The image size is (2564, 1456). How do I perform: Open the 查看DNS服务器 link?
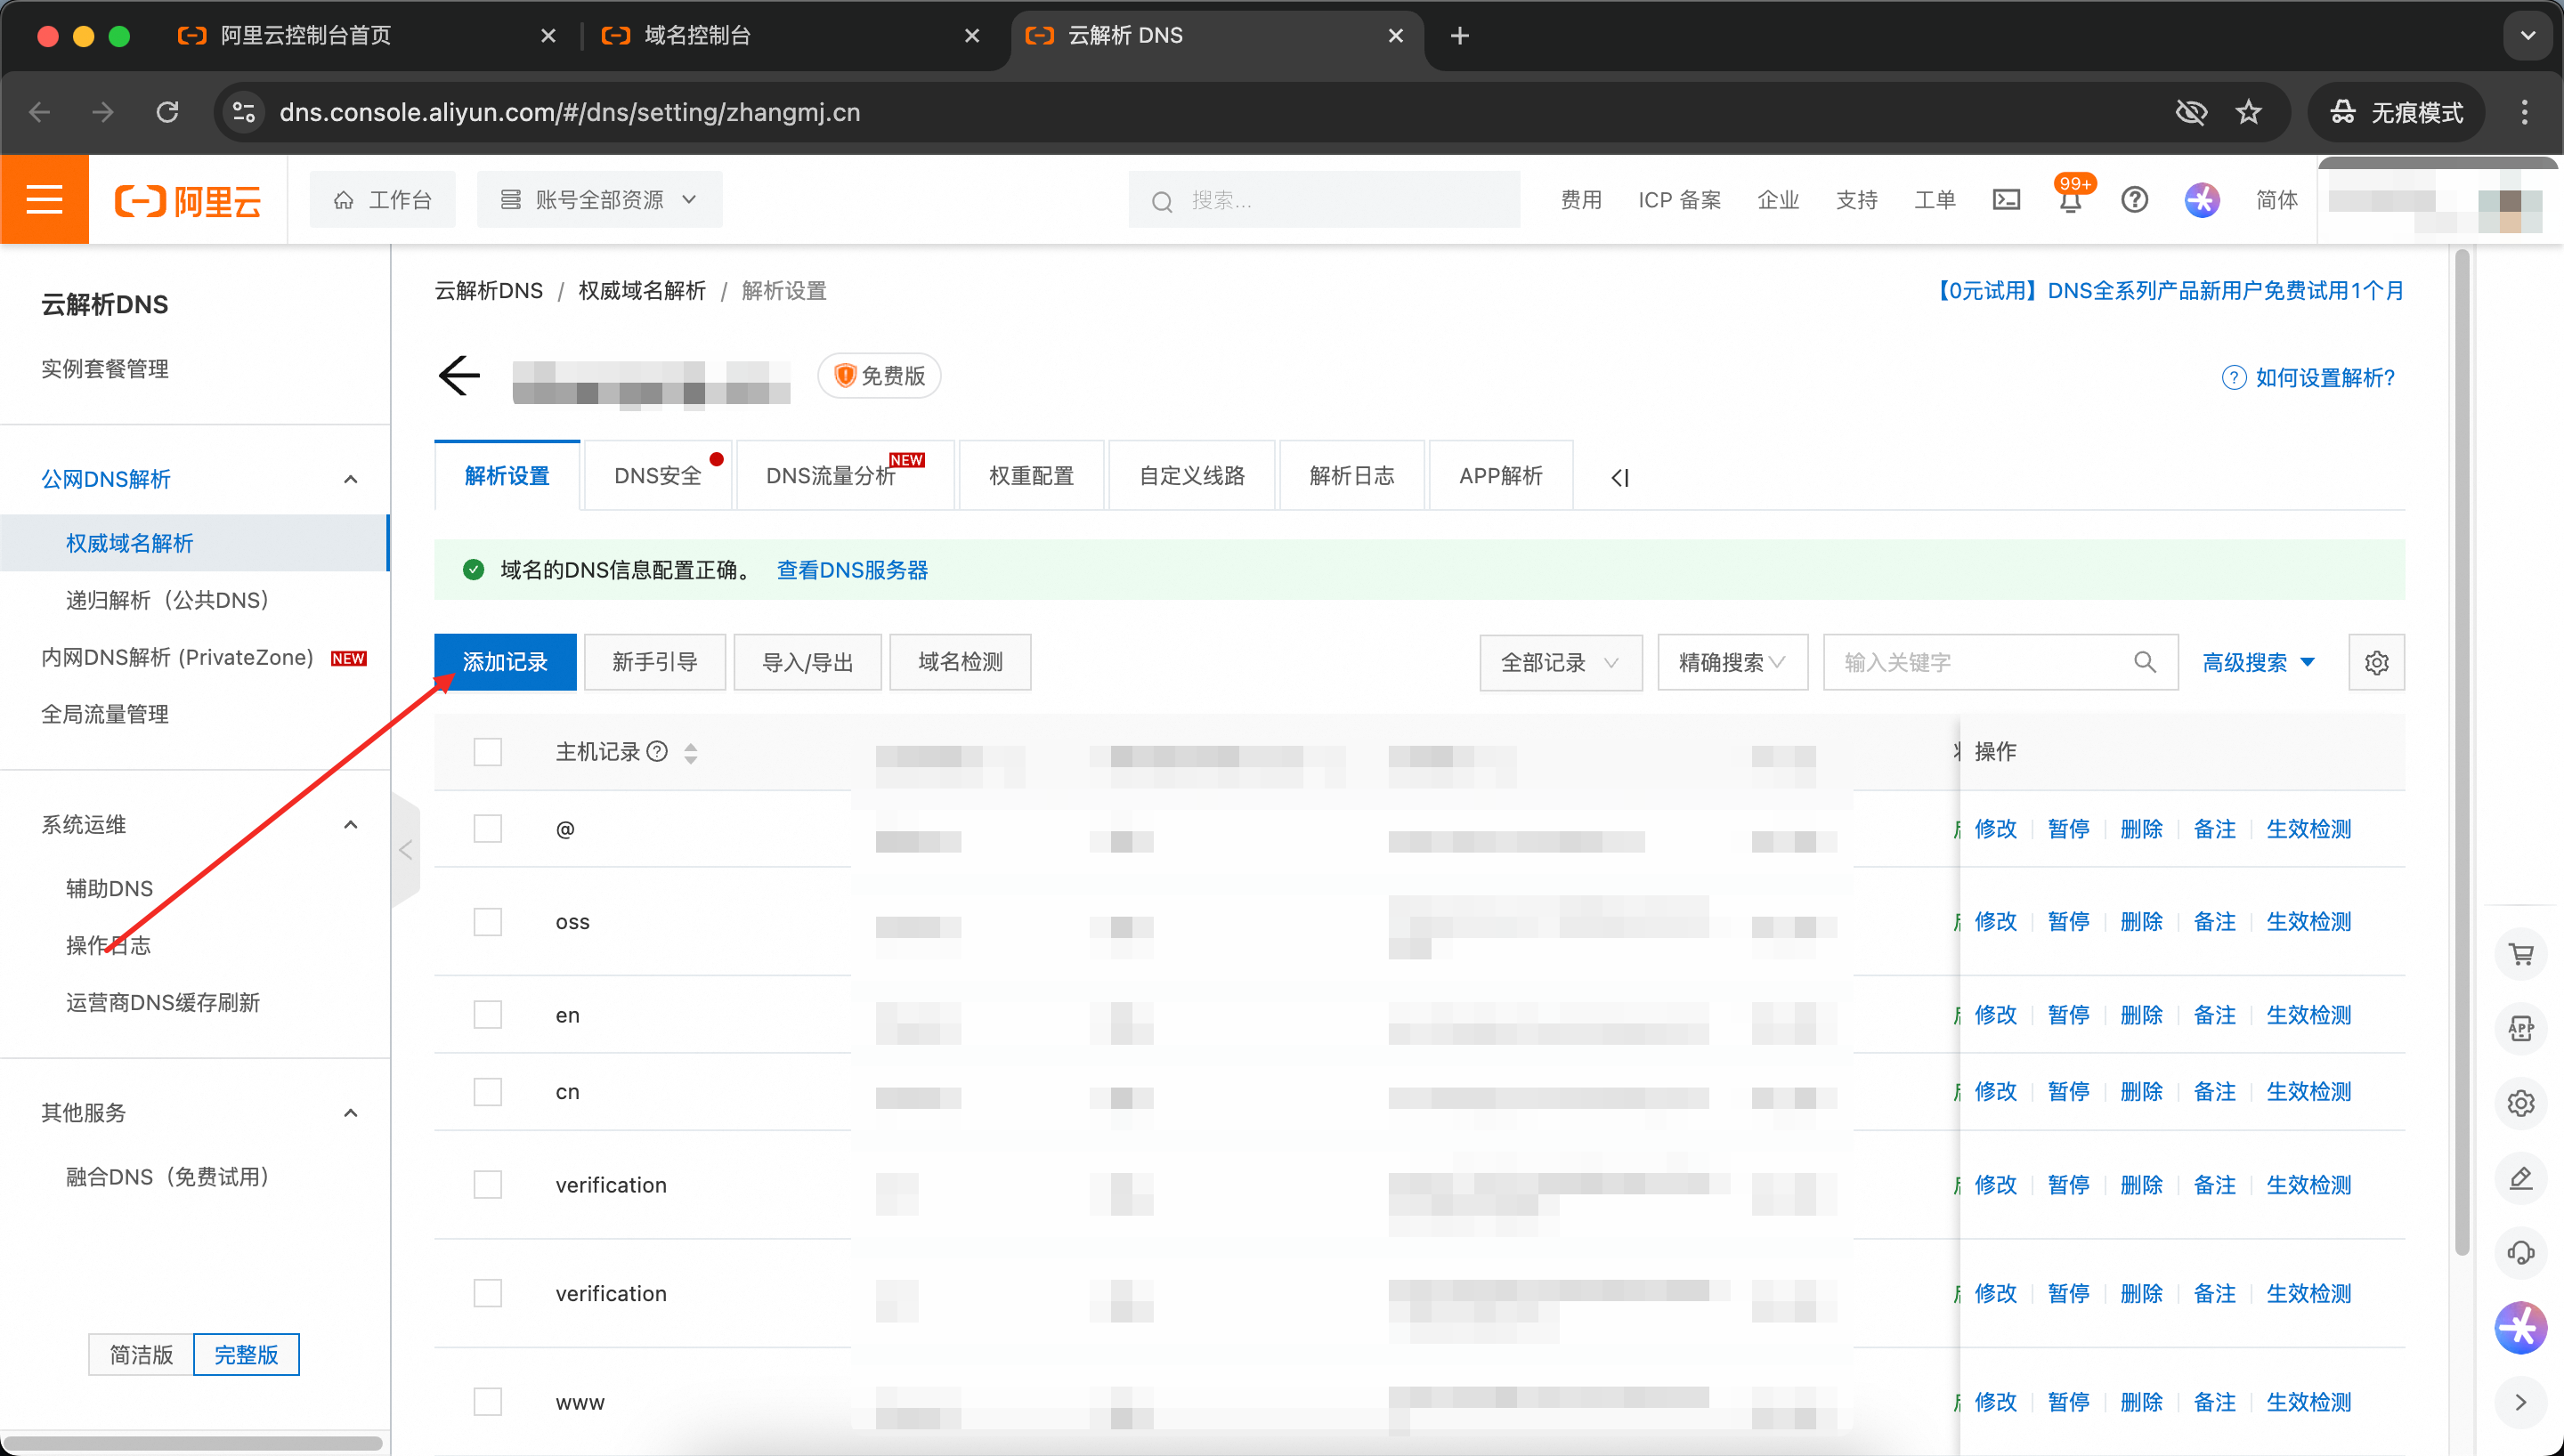click(852, 570)
